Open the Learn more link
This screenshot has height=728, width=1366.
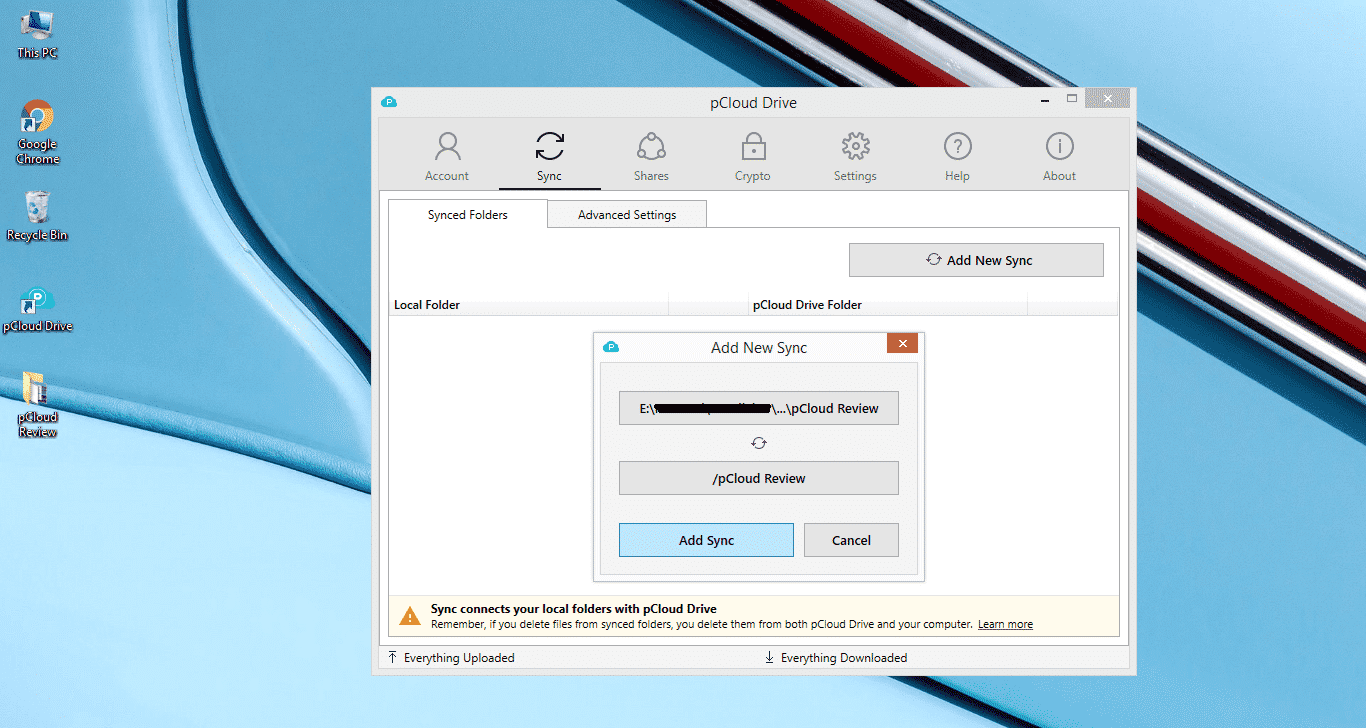coord(1005,624)
